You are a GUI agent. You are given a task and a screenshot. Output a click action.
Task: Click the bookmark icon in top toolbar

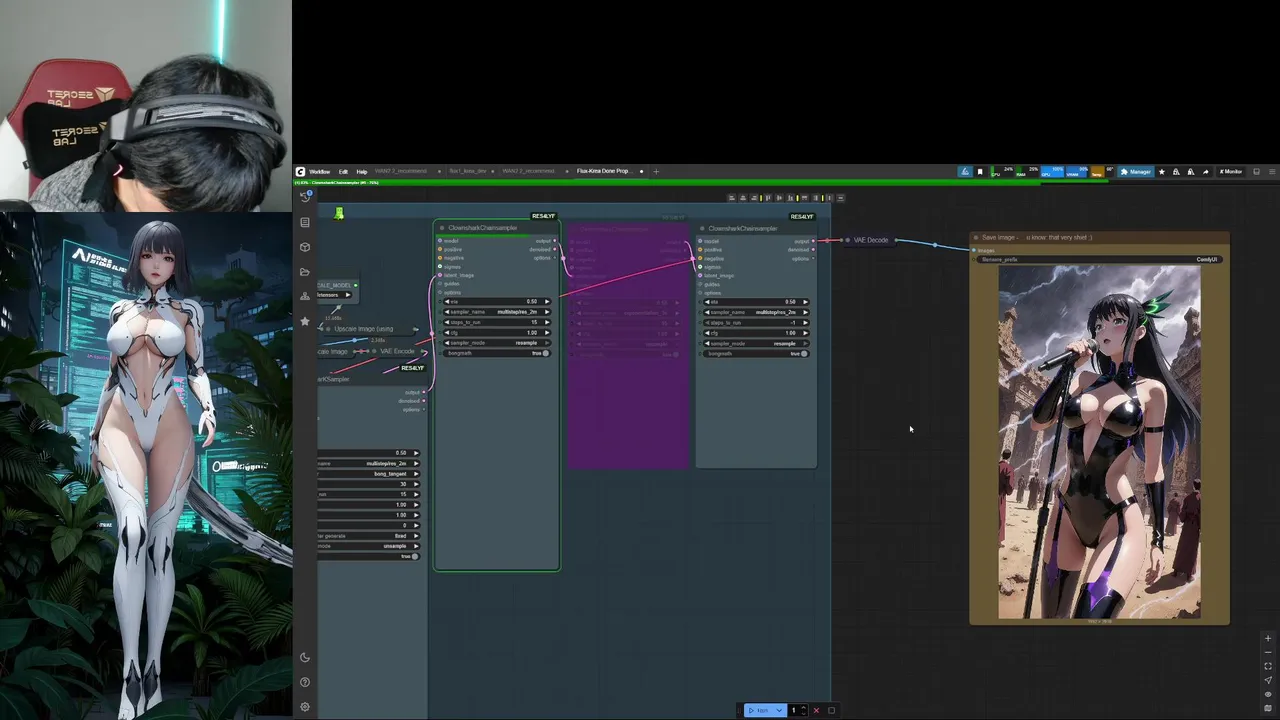(980, 172)
